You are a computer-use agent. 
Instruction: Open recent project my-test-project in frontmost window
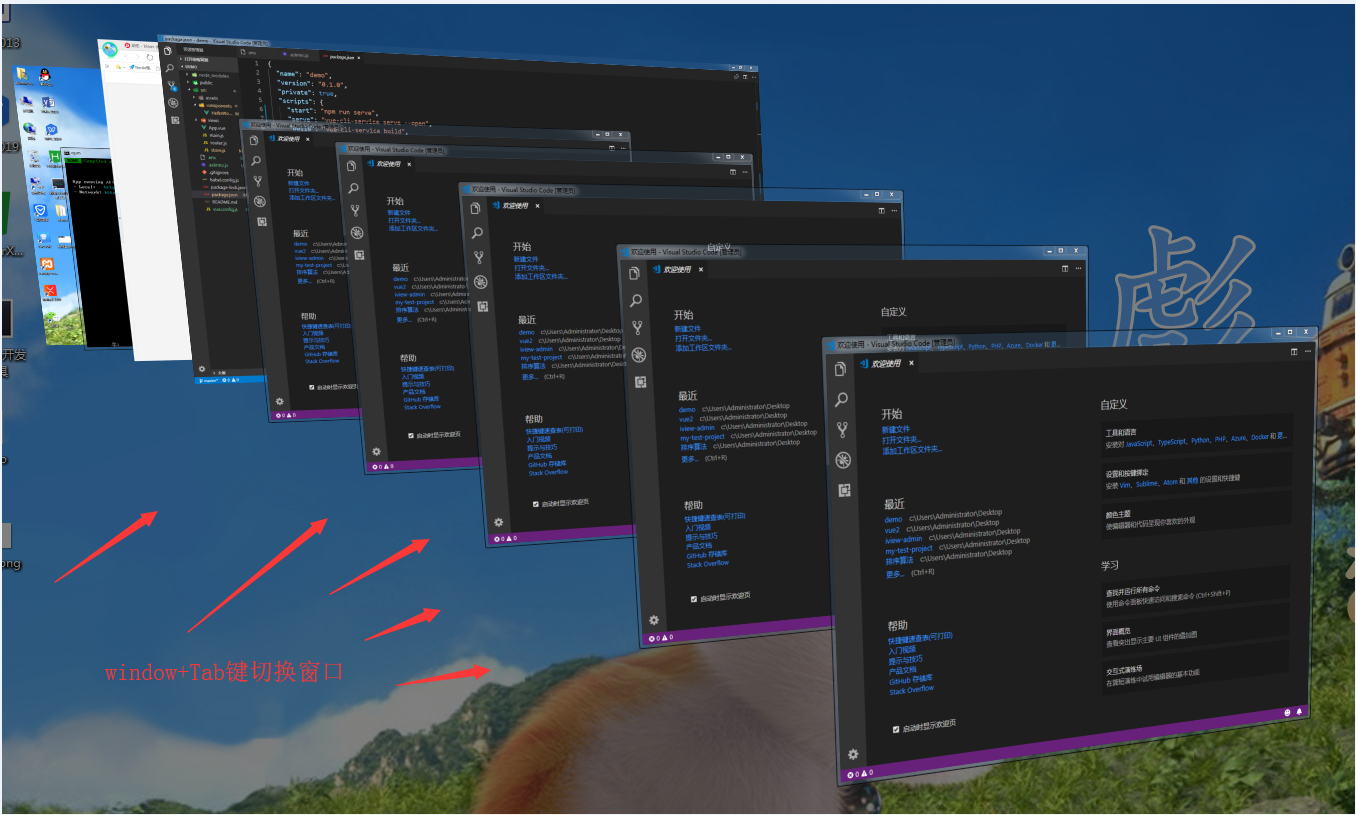point(908,549)
